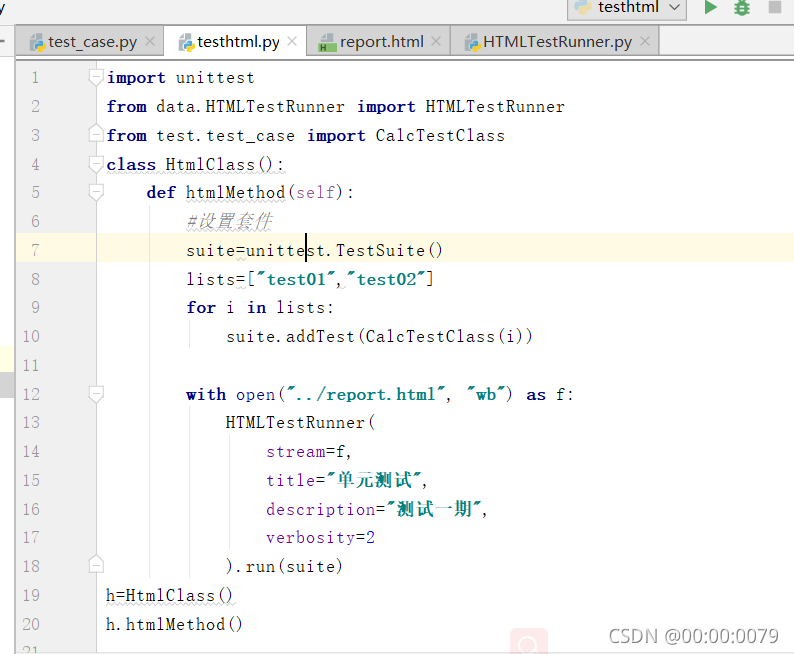Image resolution: width=794 pixels, height=654 pixels.
Task: Switch to the HTMLTestRunner.py tab
Action: pos(557,42)
